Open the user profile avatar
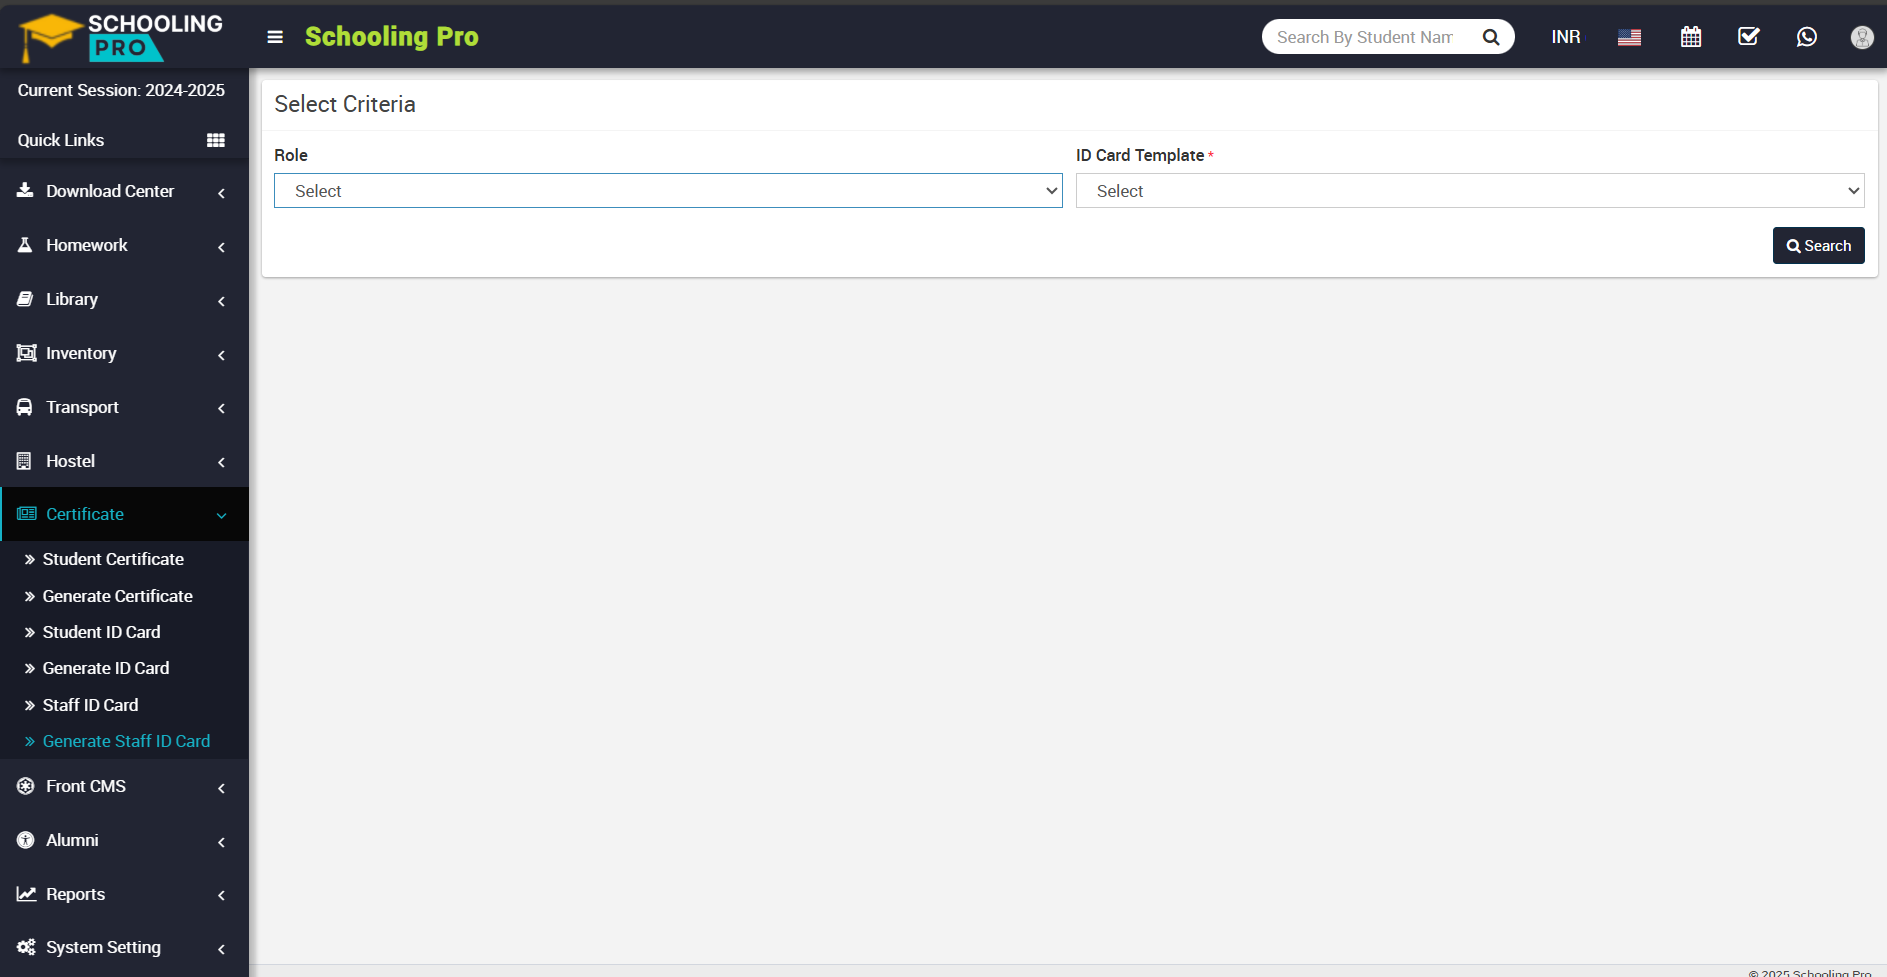Viewport: 1887px width, 977px height. click(1861, 37)
